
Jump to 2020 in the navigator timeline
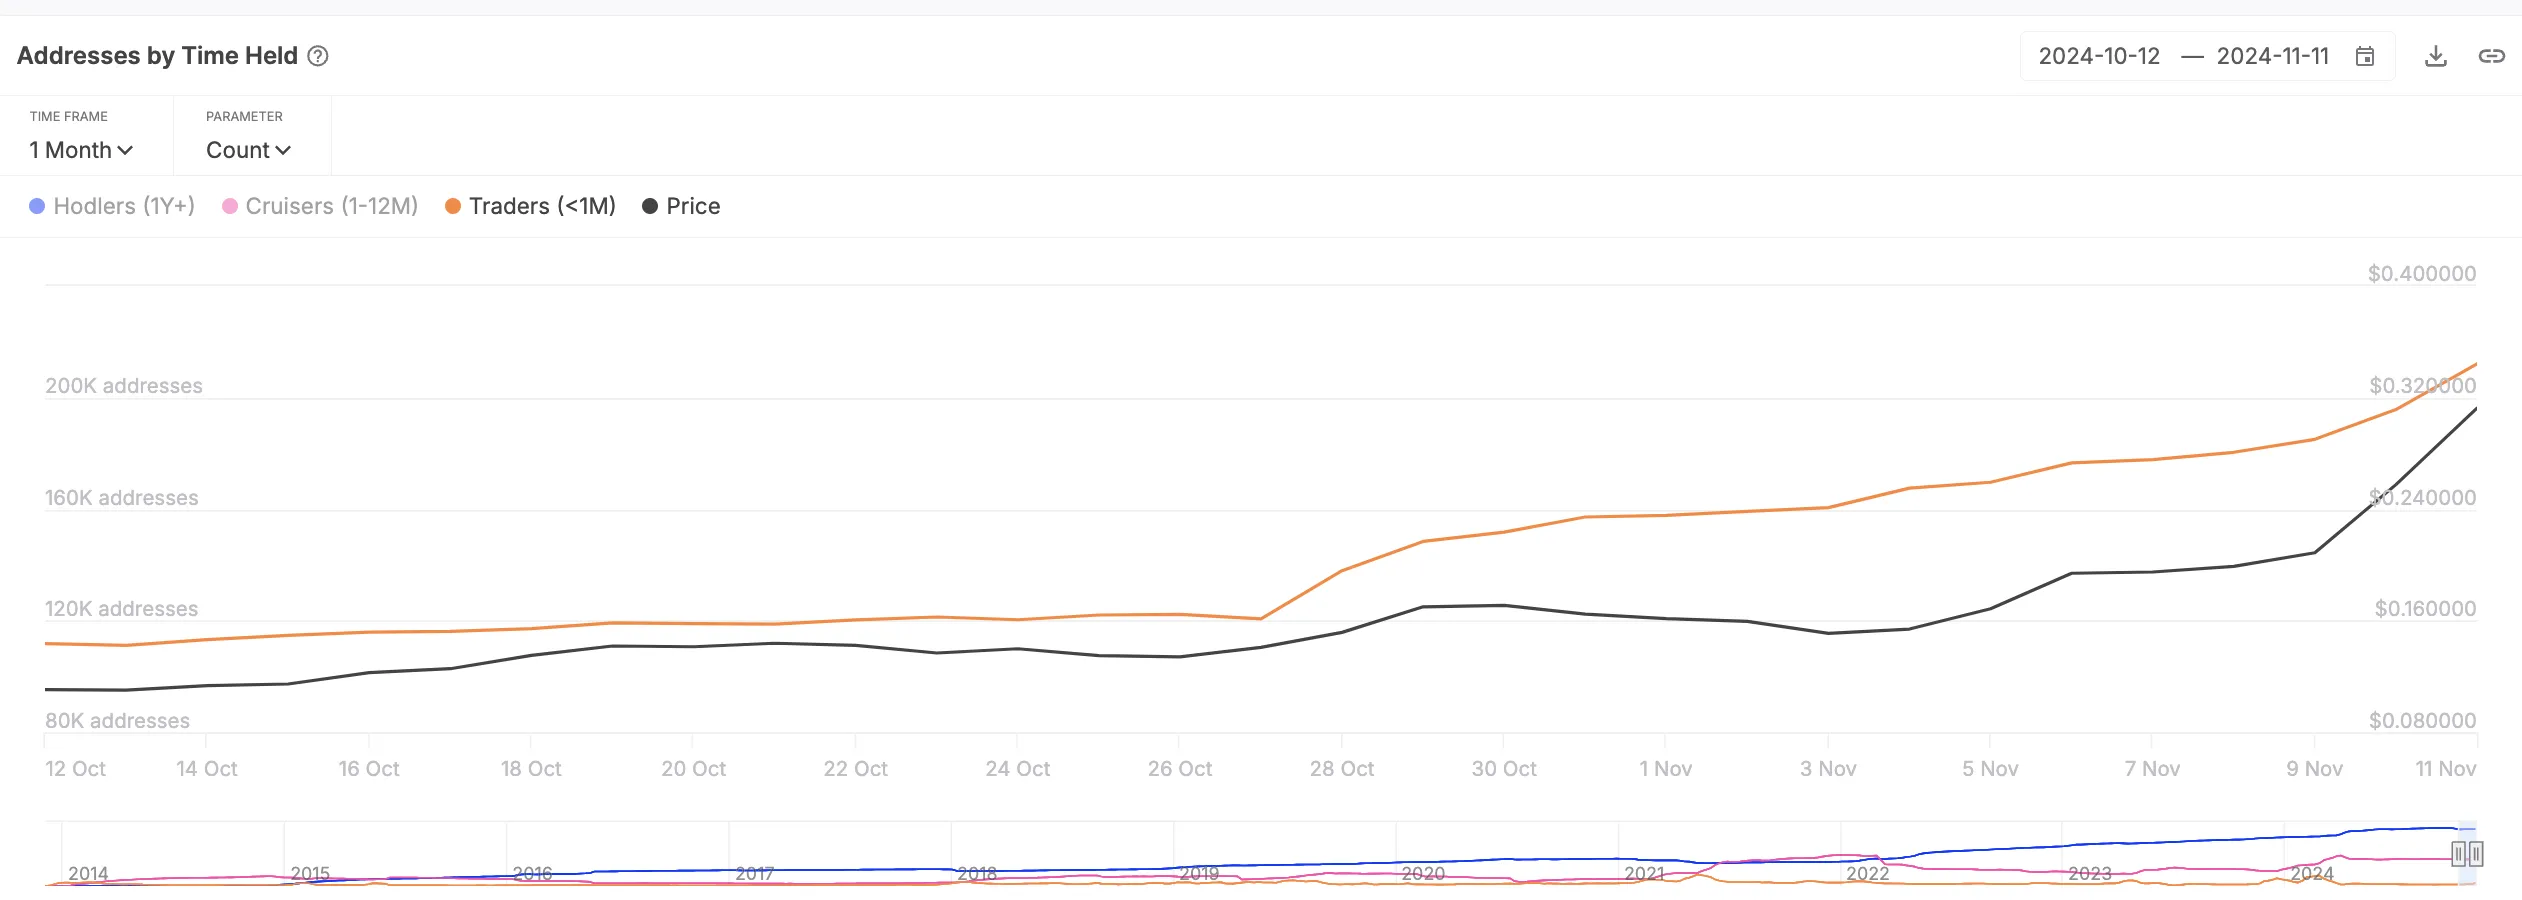pos(1422,873)
